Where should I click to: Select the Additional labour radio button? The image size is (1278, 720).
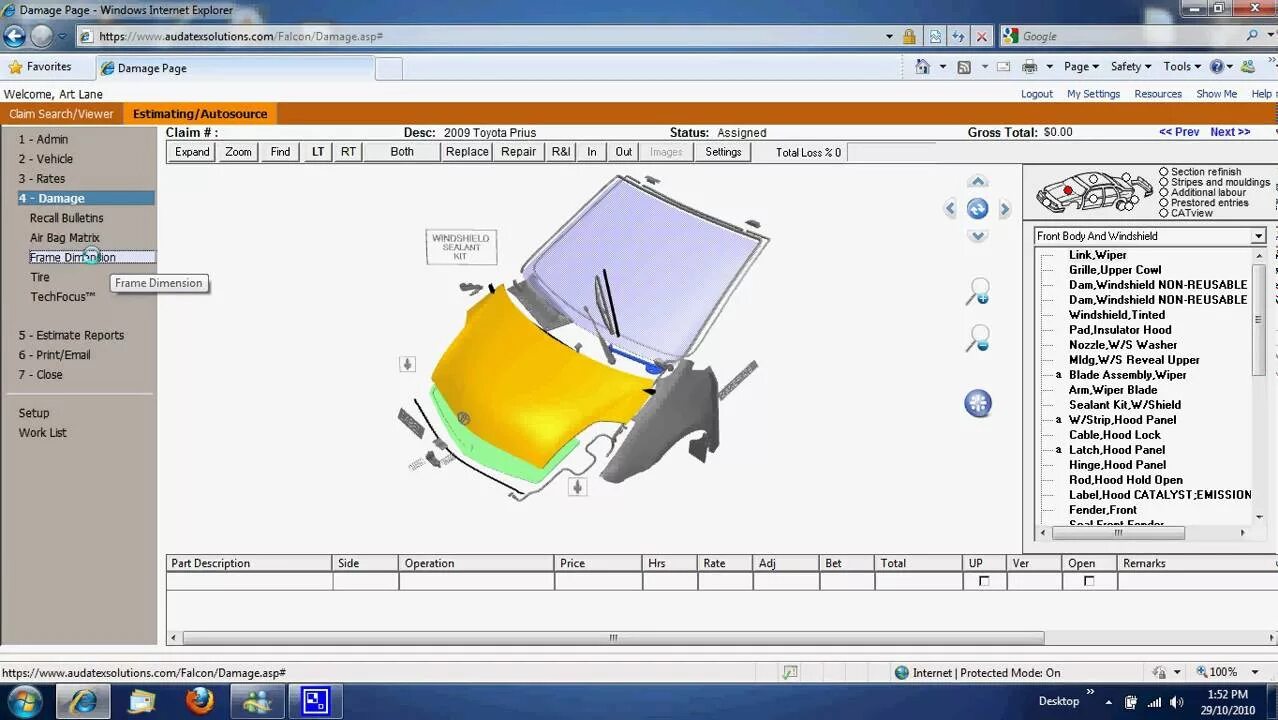pos(1164,192)
